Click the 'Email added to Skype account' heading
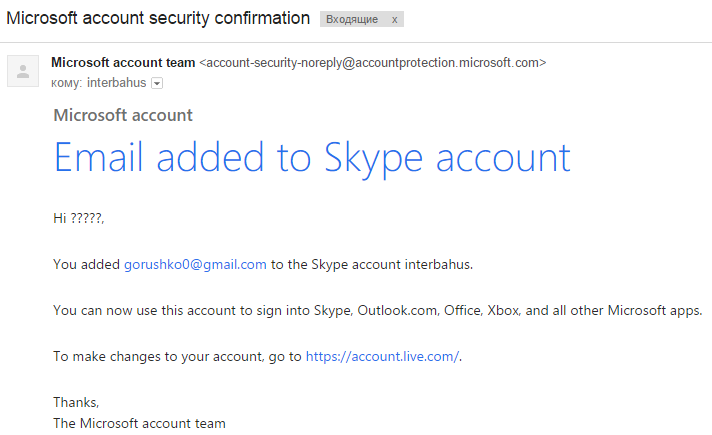The width and height of the screenshot is (712, 435). coord(311,158)
